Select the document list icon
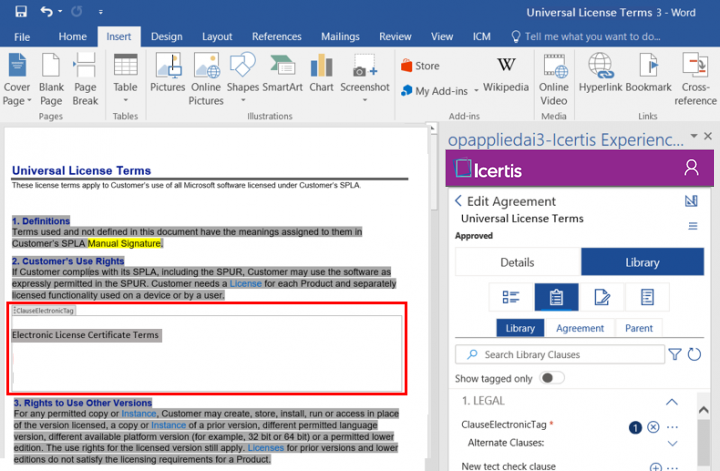The width and height of the screenshot is (720, 471). click(x=647, y=297)
